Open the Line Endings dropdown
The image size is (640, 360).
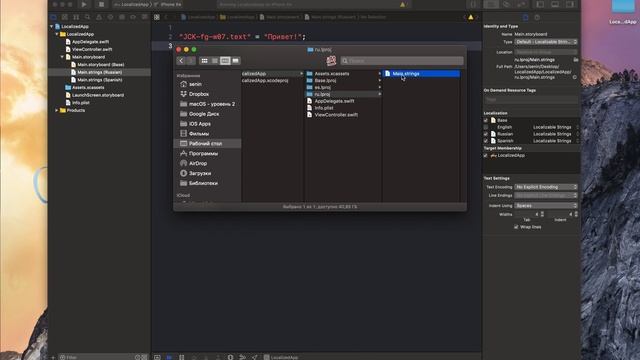tap(546, 196)
